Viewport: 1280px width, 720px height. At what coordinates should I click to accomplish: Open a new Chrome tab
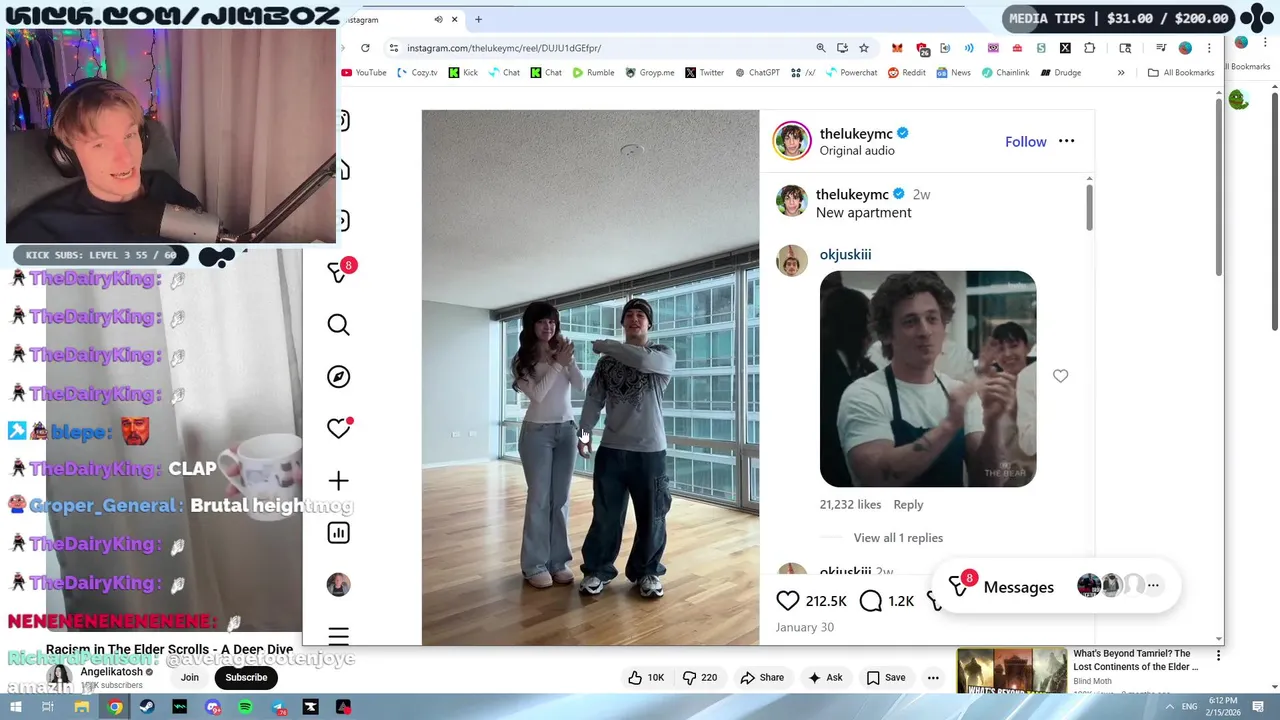pos(478,19)
